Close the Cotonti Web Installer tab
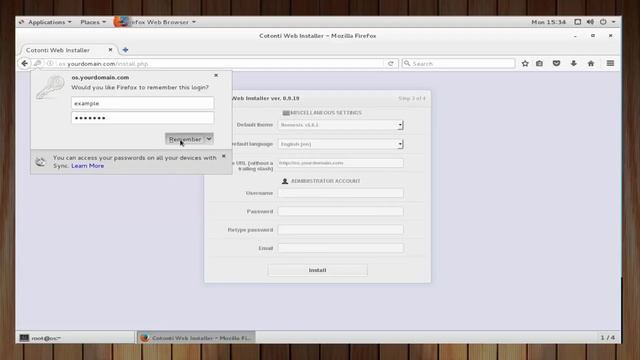 [x=110, y=50]
